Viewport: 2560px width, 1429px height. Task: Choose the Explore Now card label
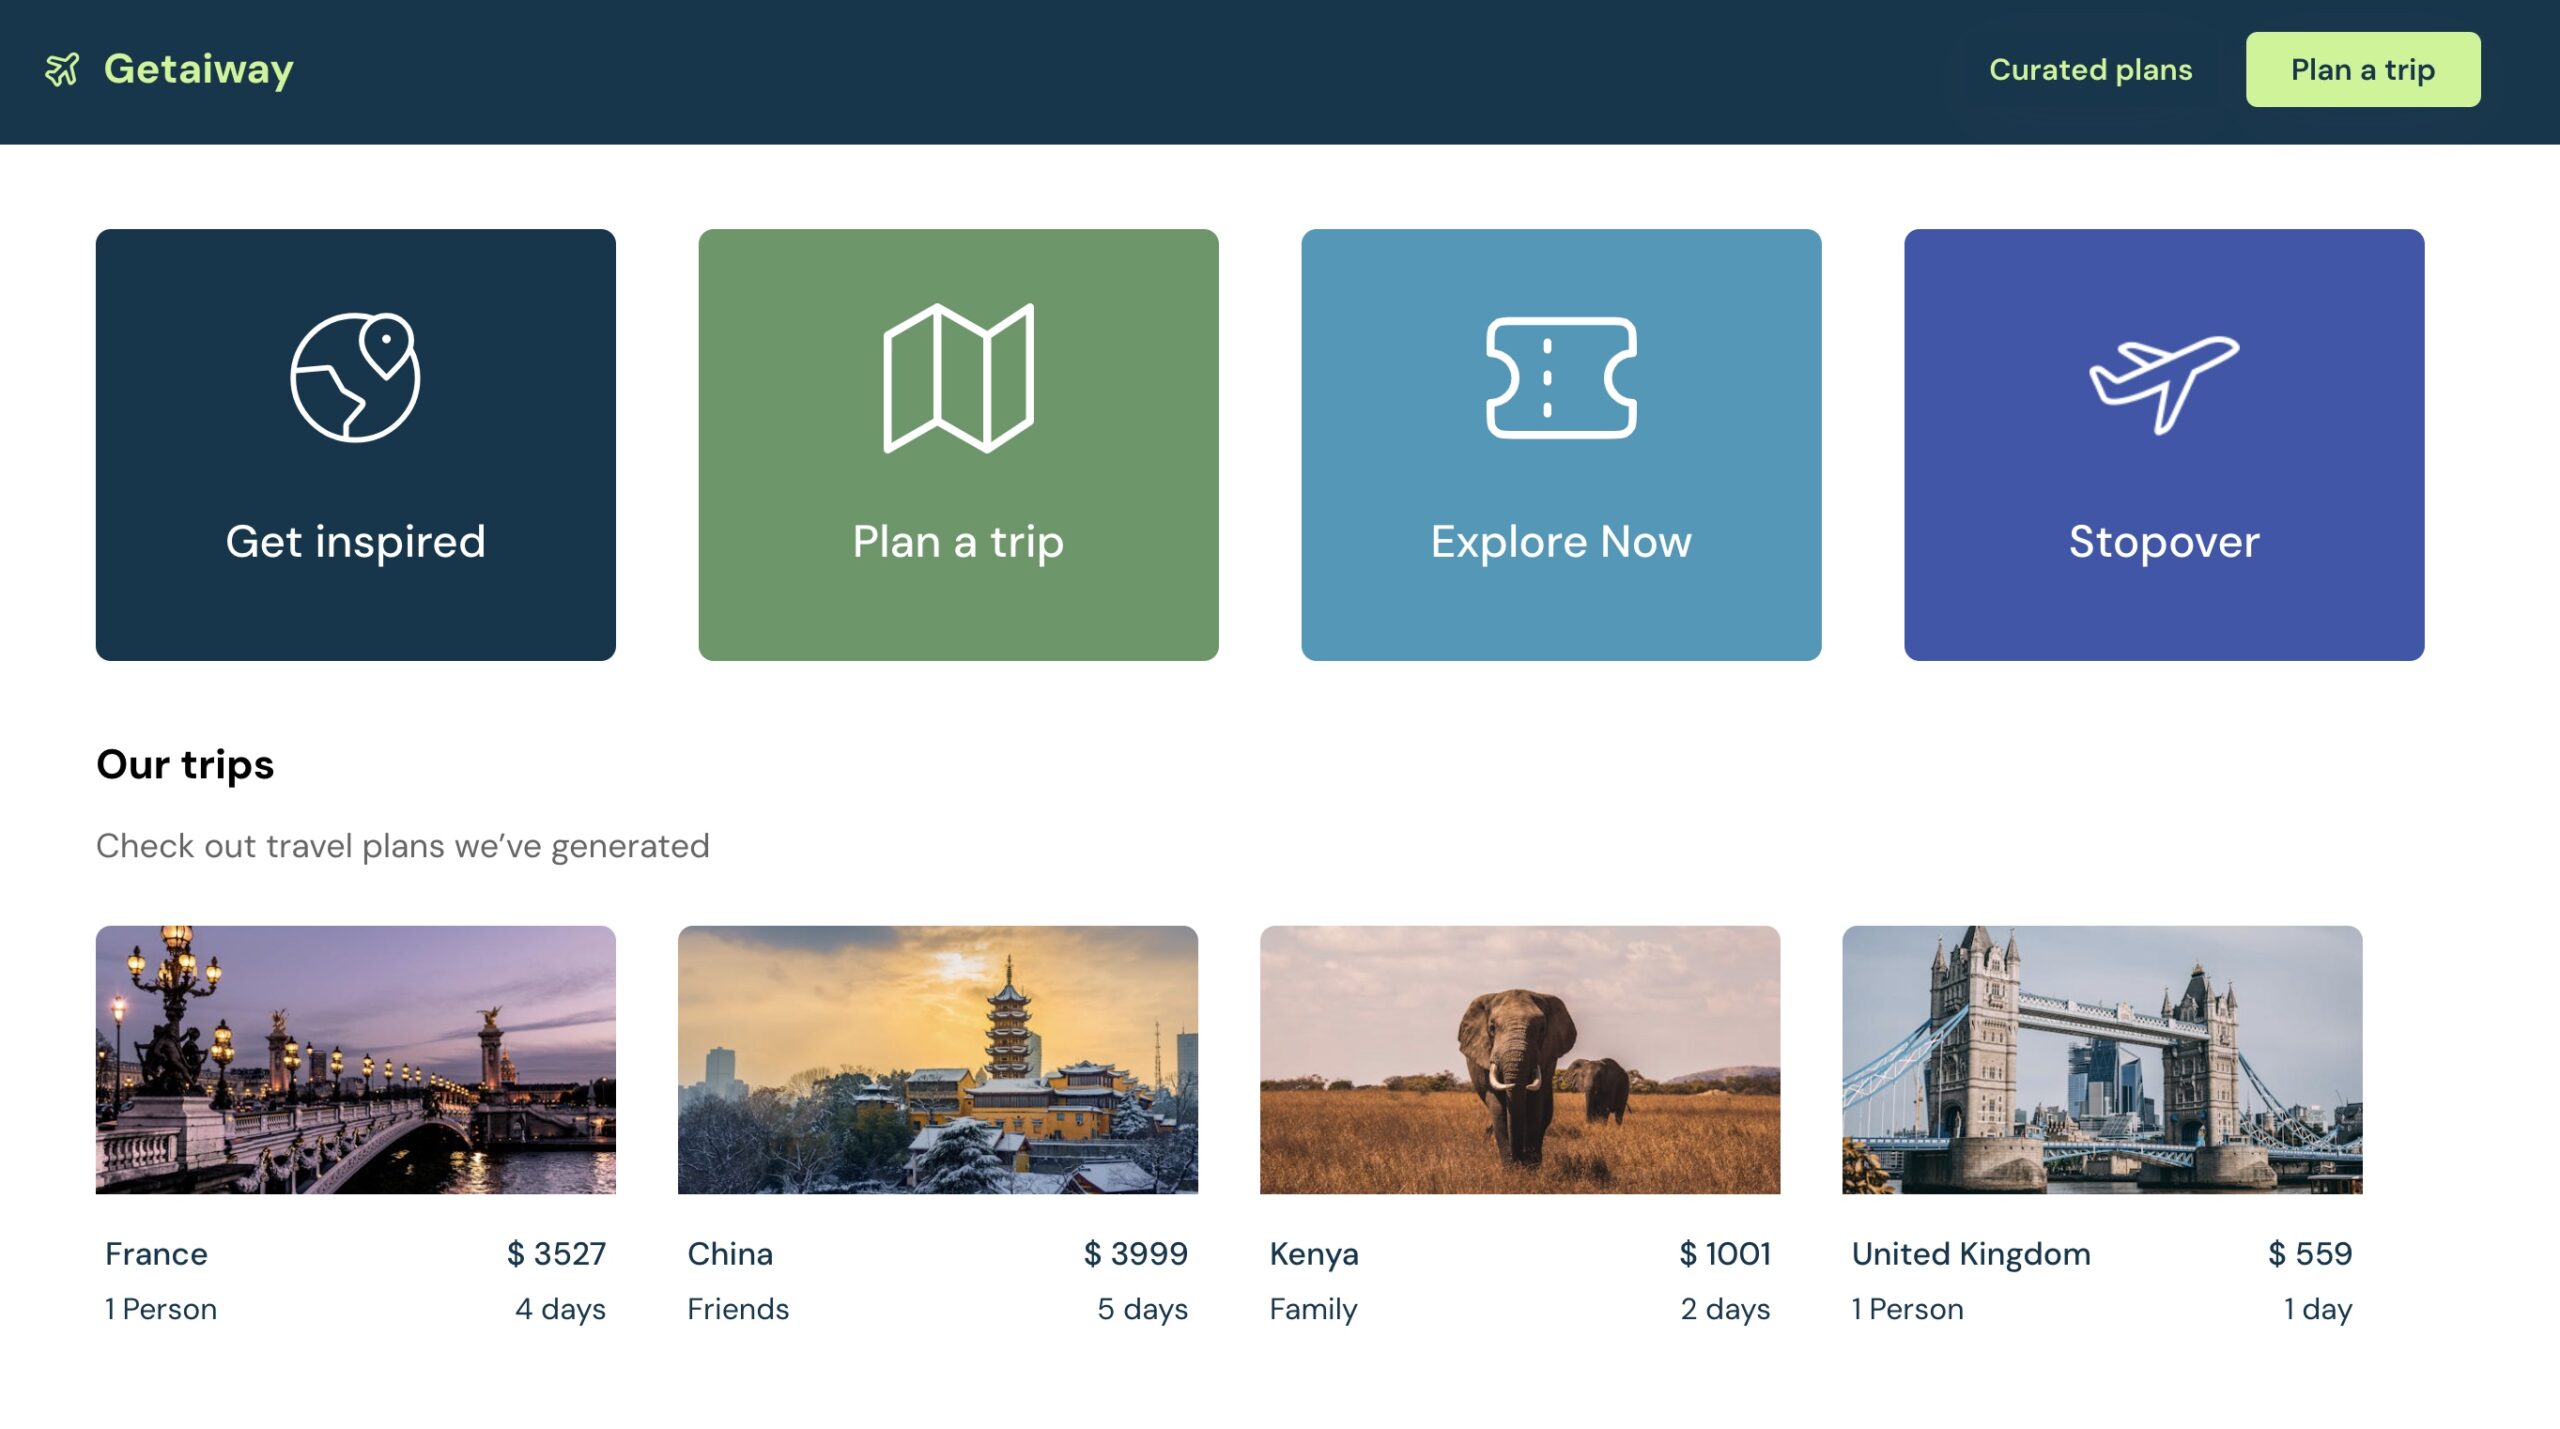(1561, 542)
